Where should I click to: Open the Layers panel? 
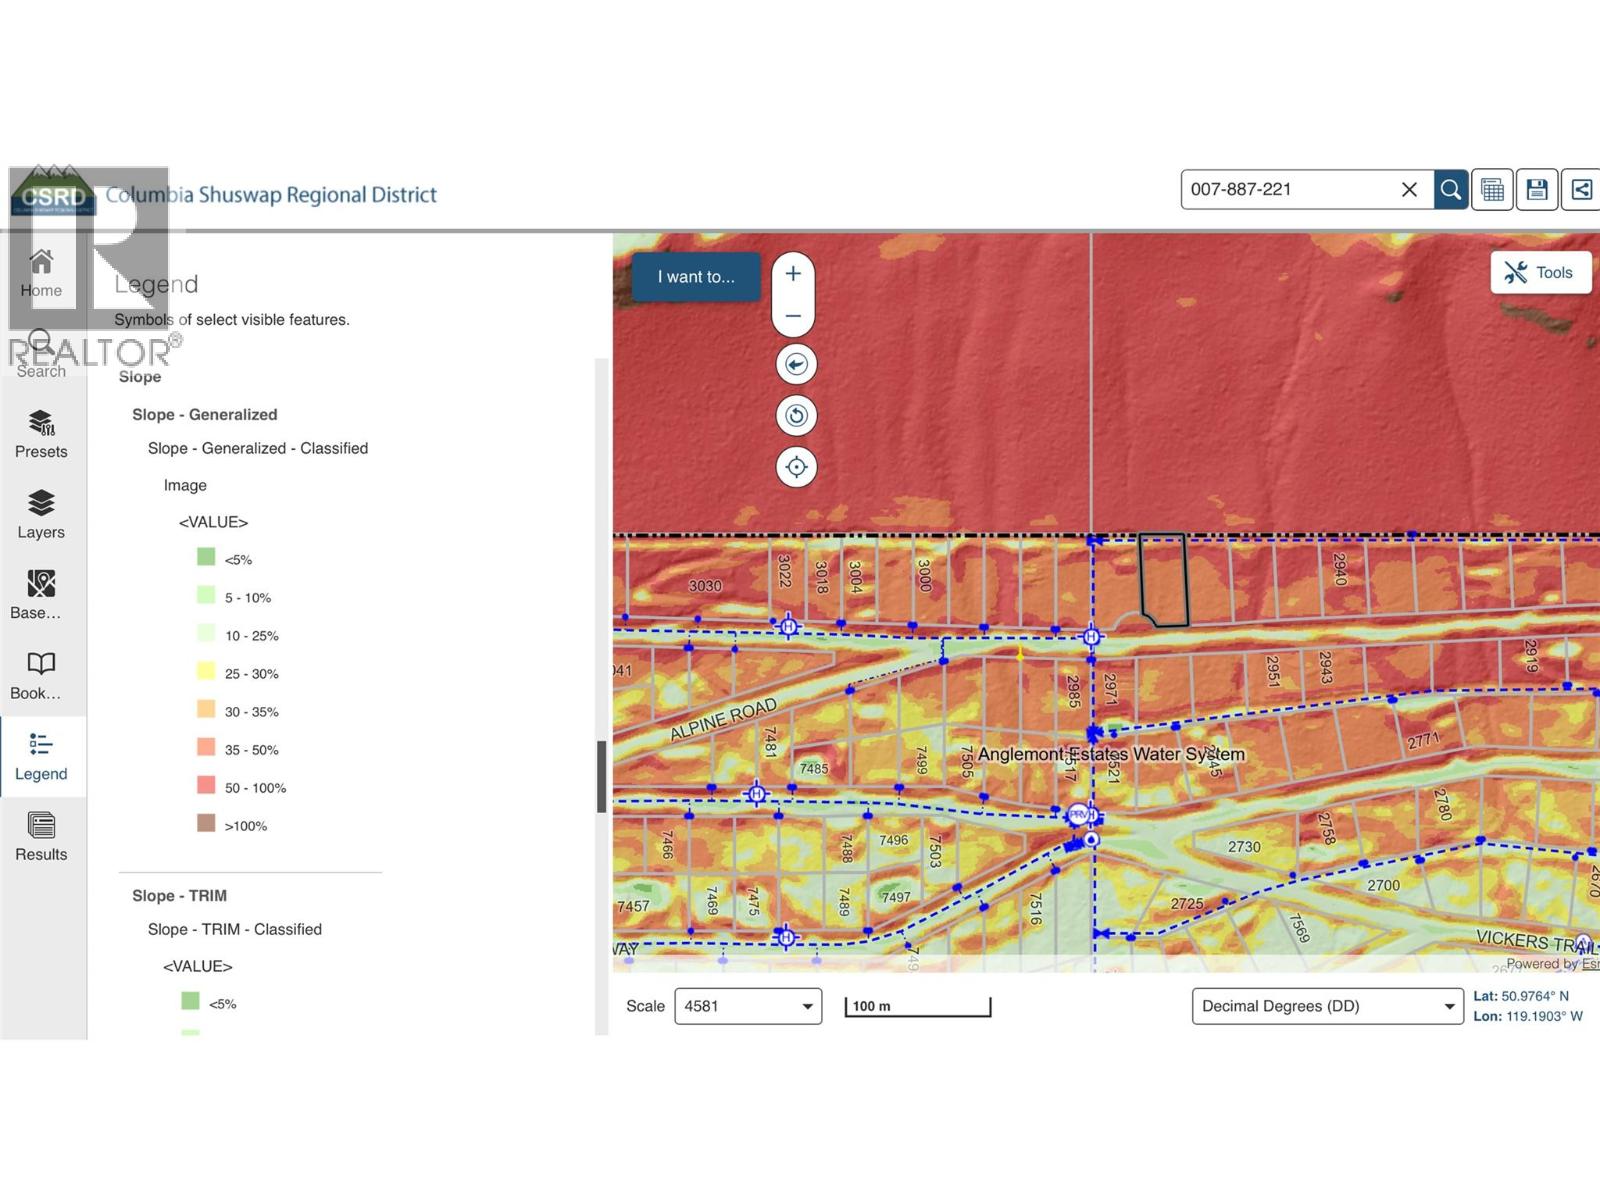pyautogui.click(x=41, y=516)
